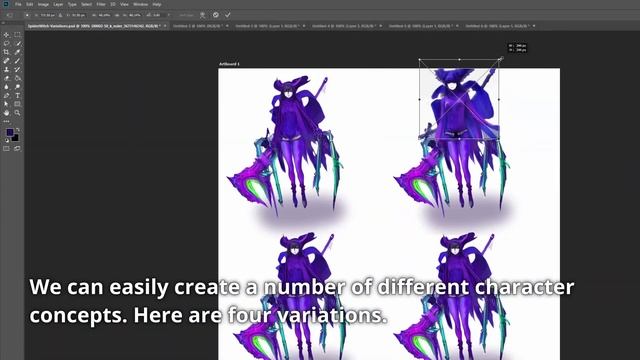Open the Edit menu
Image resolution: width=640 pixels, height=360 pixels.
[x=30, y=4]
